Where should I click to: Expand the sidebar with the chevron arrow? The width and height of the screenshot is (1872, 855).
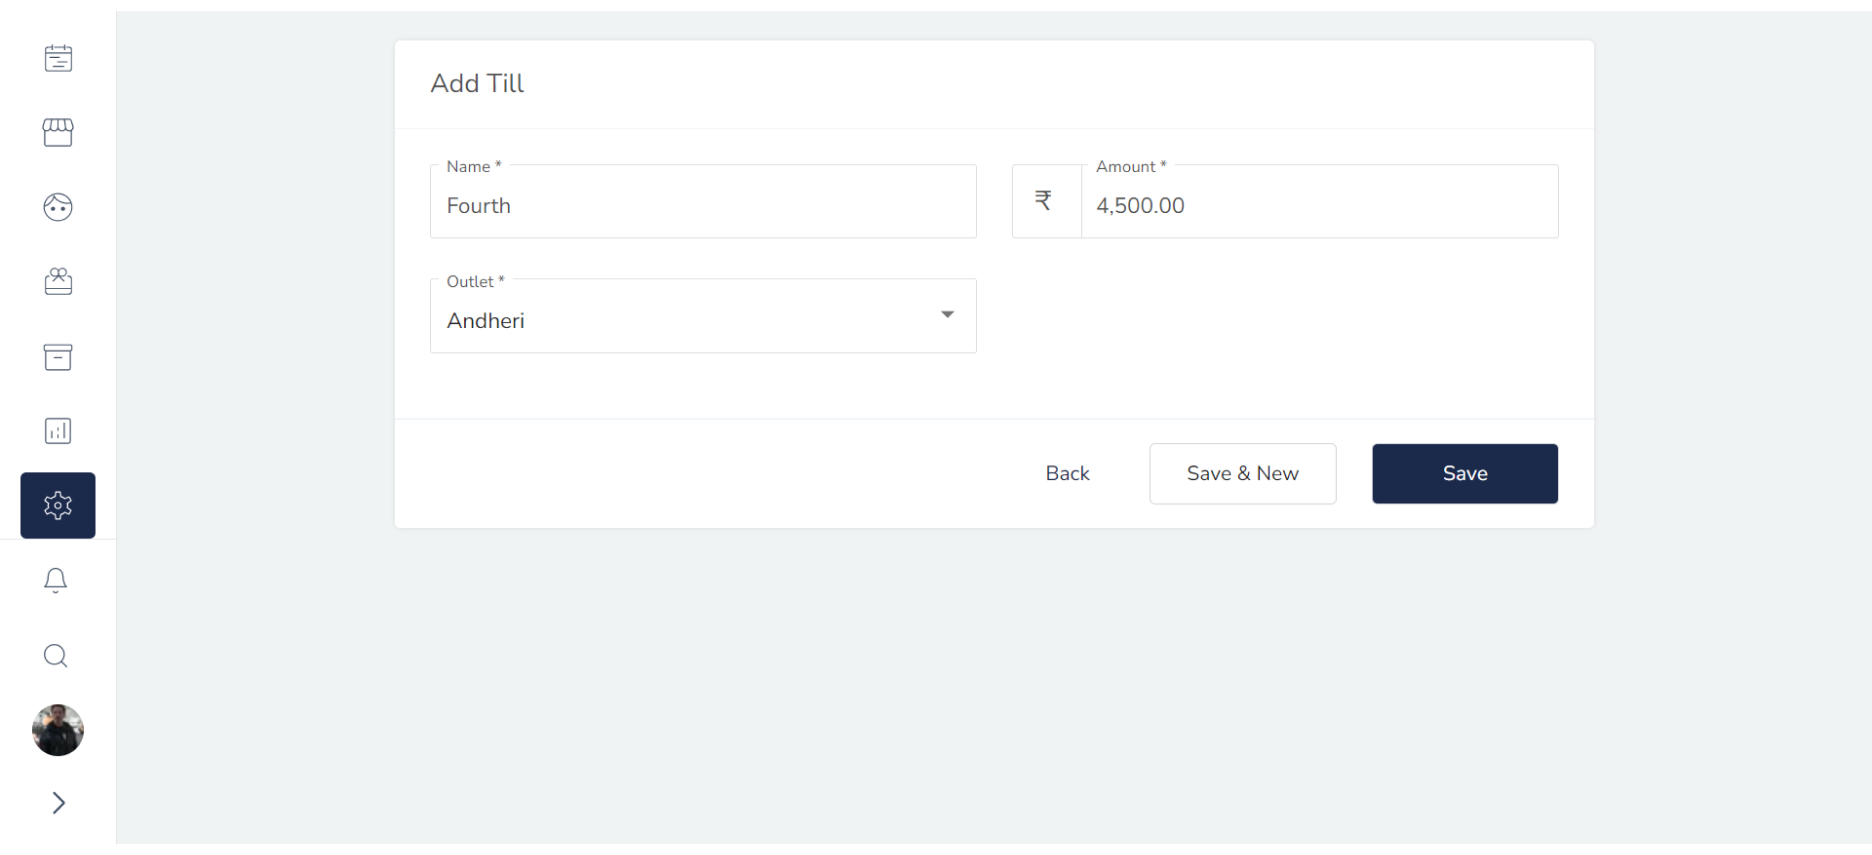pos(58,803)
